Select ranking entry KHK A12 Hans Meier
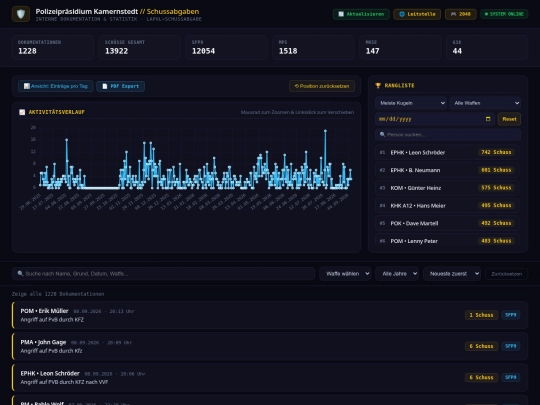540x405 pixels. 447,206
